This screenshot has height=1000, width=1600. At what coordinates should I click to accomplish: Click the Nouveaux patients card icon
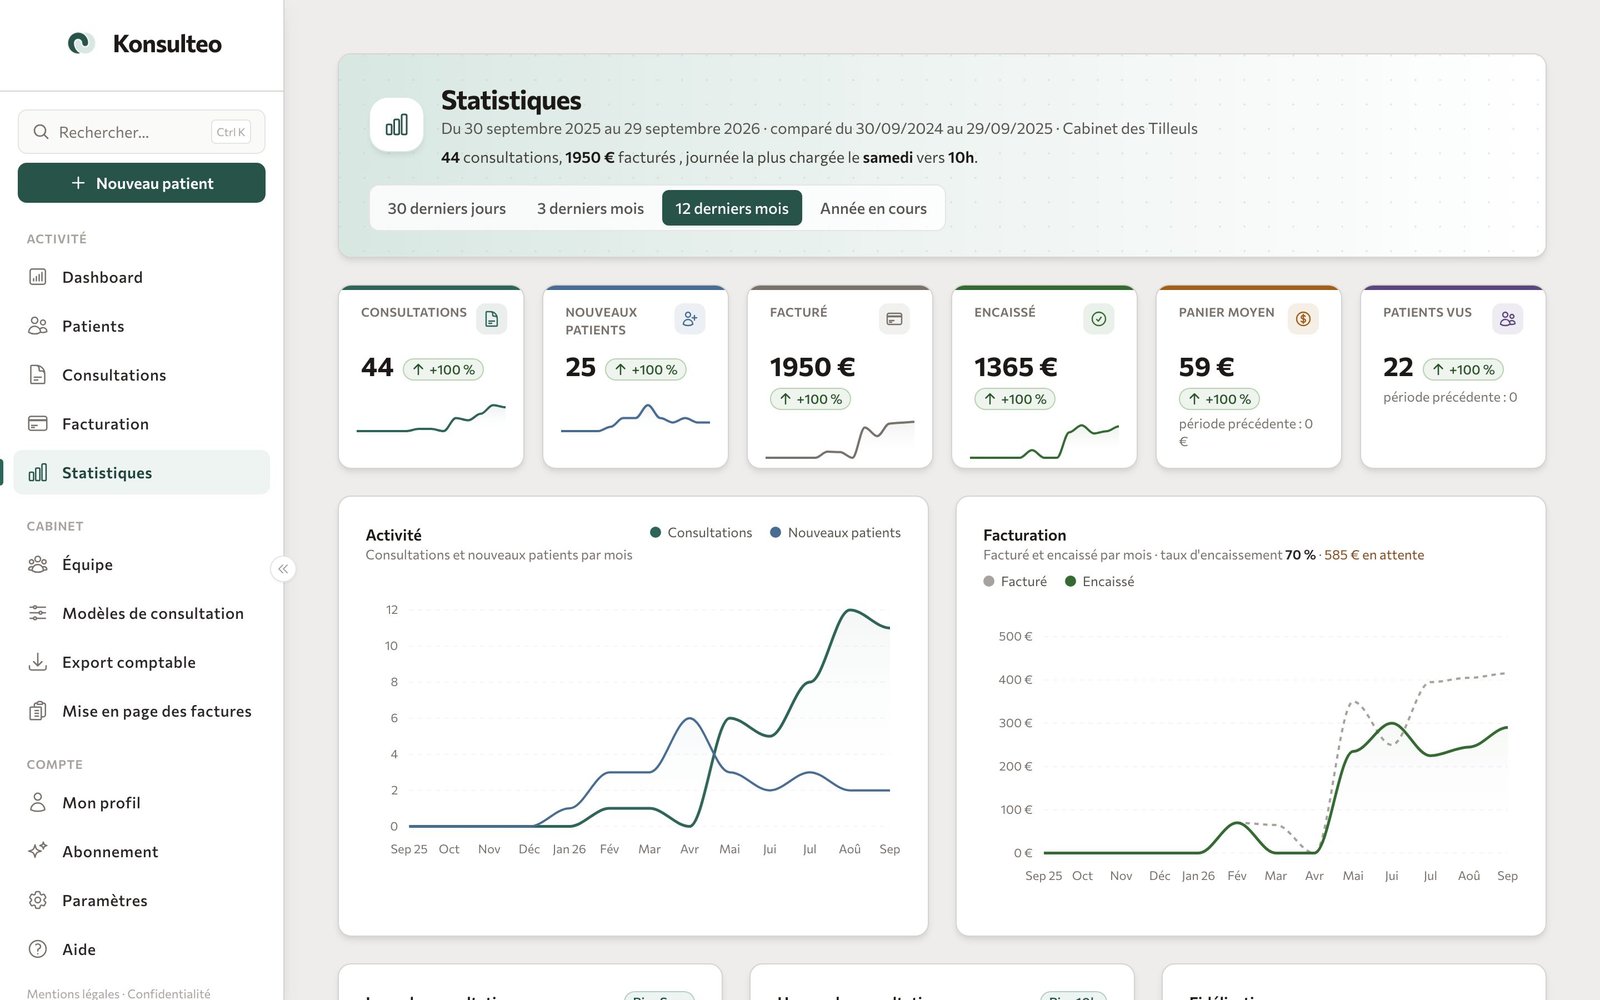[x=690, y=319]
